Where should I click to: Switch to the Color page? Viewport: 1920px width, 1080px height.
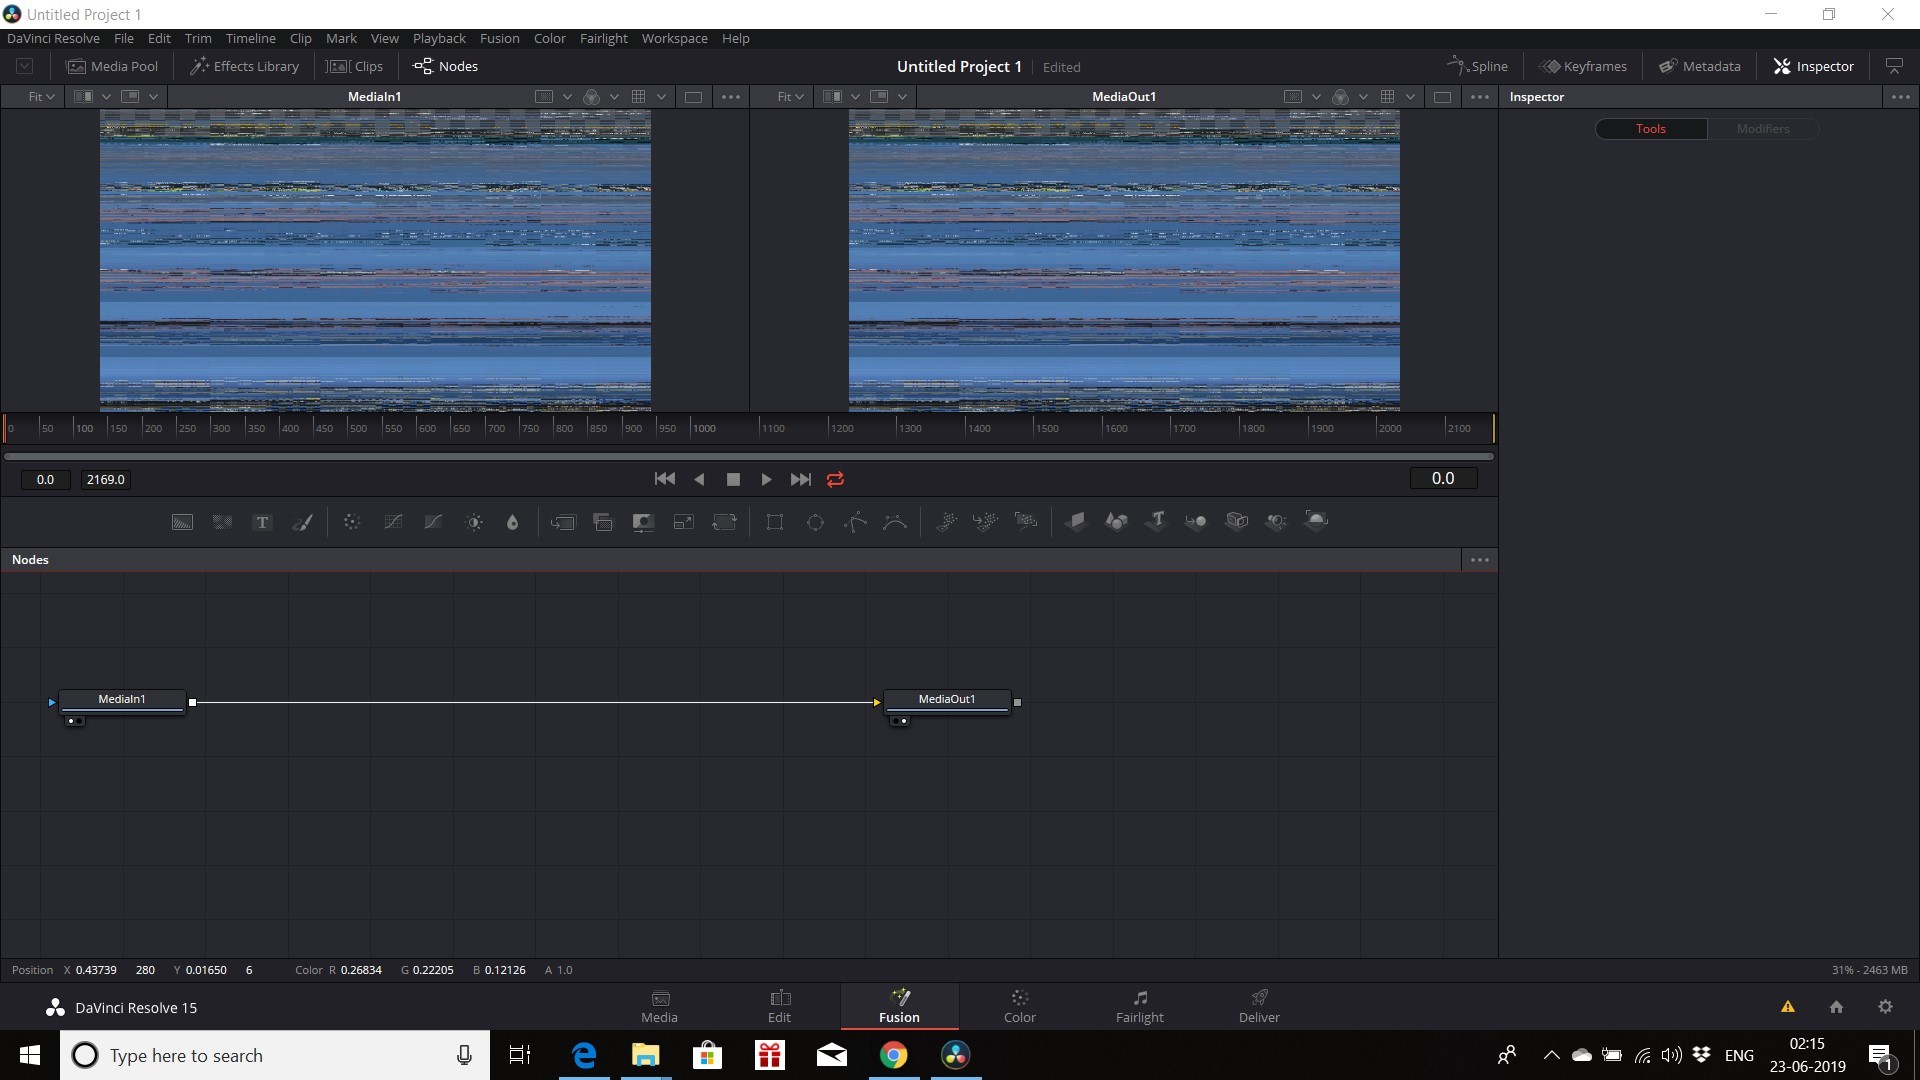(1019, 1006)
